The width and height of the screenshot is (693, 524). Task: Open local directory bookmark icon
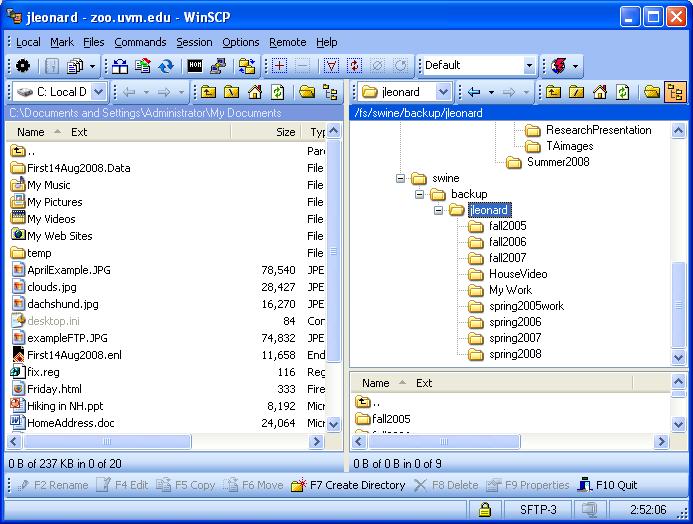coord(307,92)
